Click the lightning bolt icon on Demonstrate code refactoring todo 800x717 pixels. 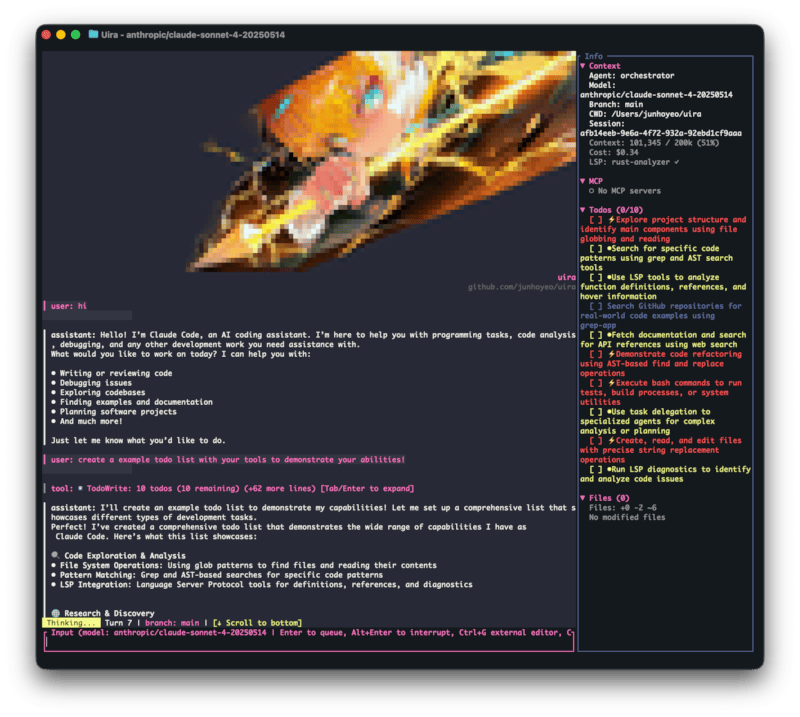point(612,353)
